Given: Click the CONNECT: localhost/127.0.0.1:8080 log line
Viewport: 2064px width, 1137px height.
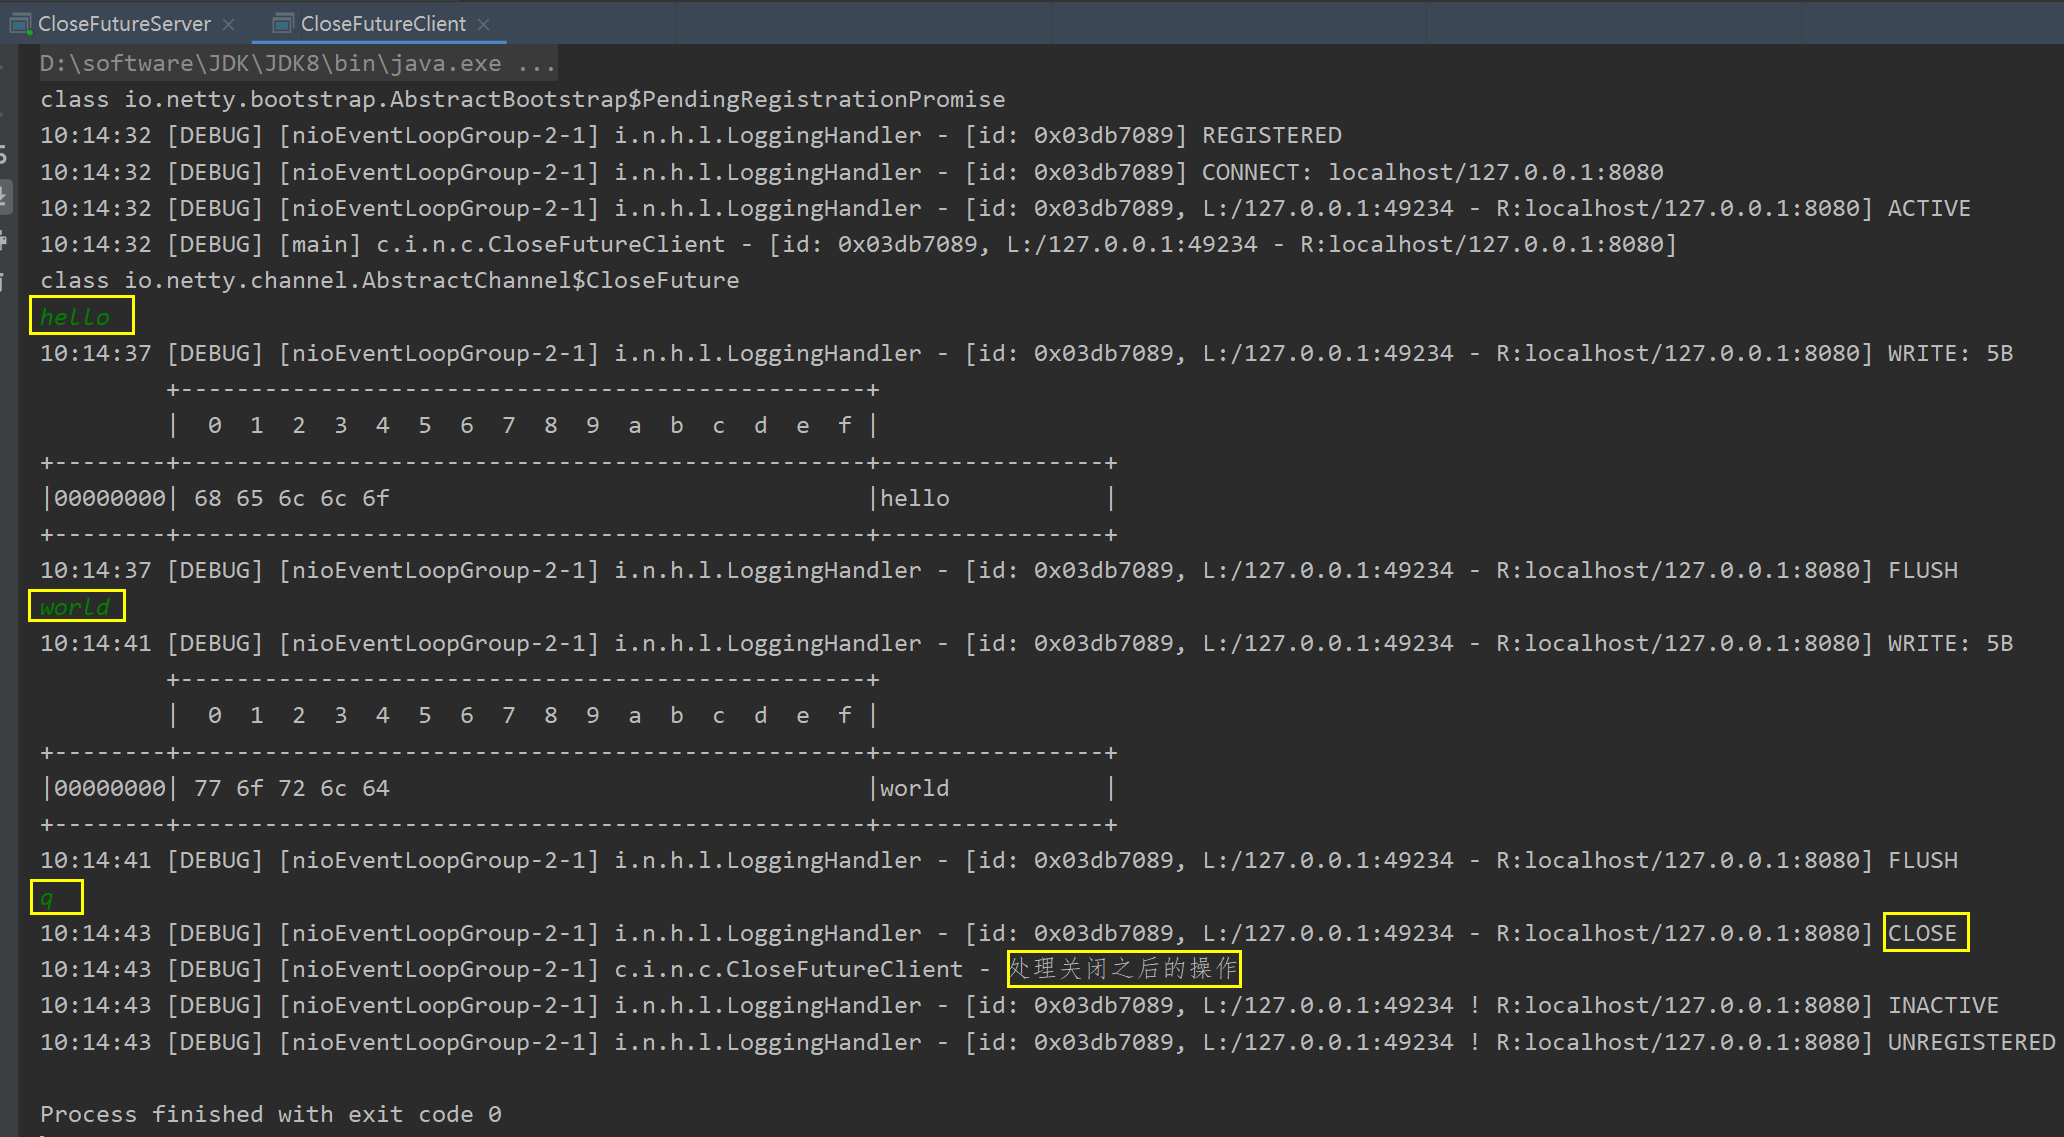Looking at the screenshot, I should click(x=852, y=172).
